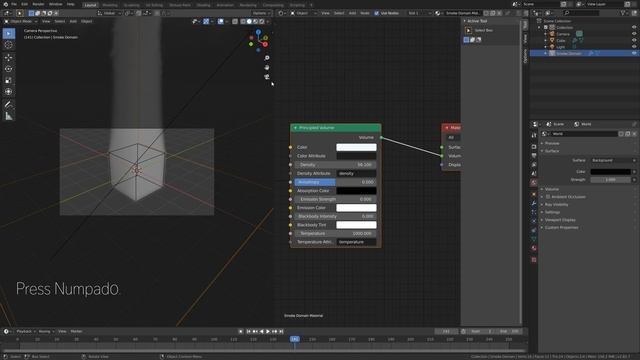Select the Move tool
640x360 pixels.
(9, 58)
